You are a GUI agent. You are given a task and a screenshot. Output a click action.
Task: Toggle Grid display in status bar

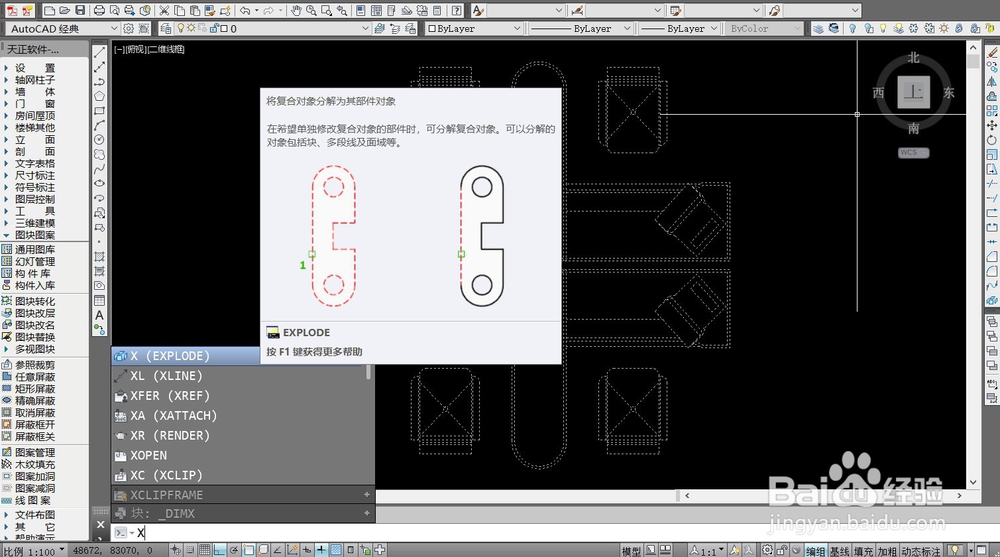tap(205, 550)
